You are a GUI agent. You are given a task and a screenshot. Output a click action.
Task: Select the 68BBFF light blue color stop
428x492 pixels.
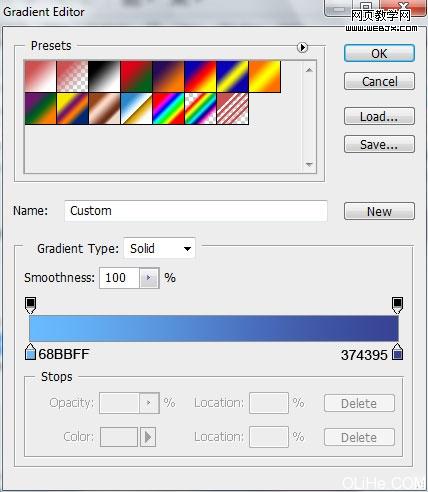[30, 352]
